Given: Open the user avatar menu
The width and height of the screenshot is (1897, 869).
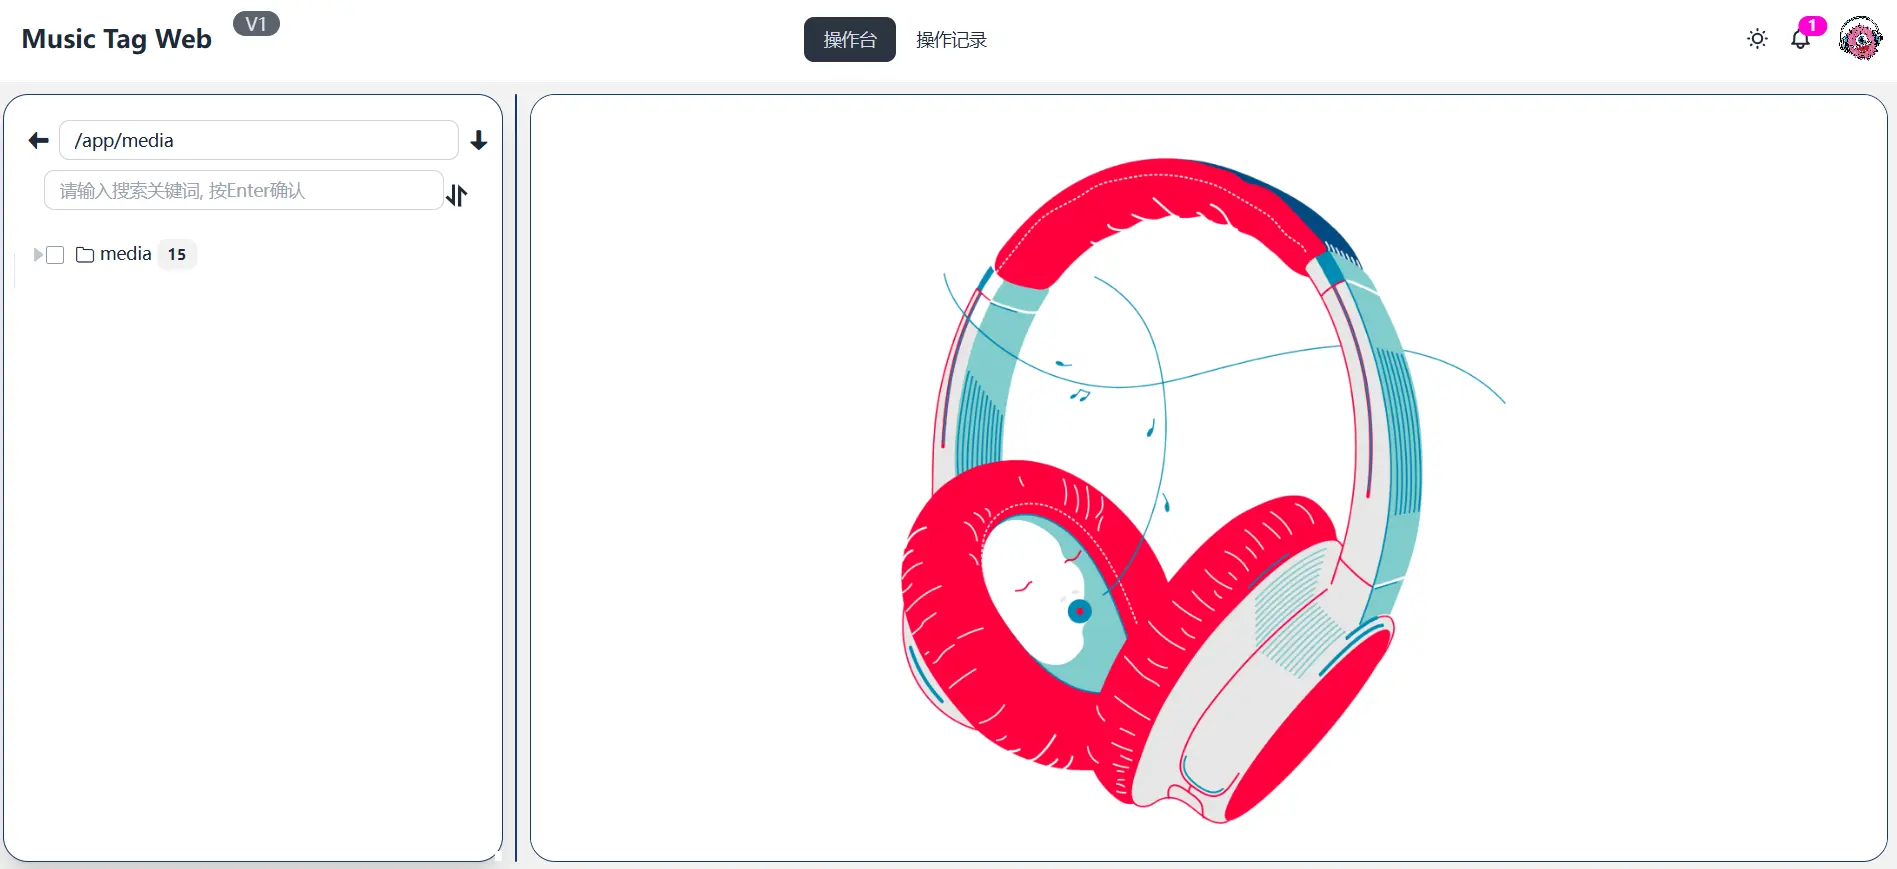Looking at the screenshot, I should (1860, 39).
